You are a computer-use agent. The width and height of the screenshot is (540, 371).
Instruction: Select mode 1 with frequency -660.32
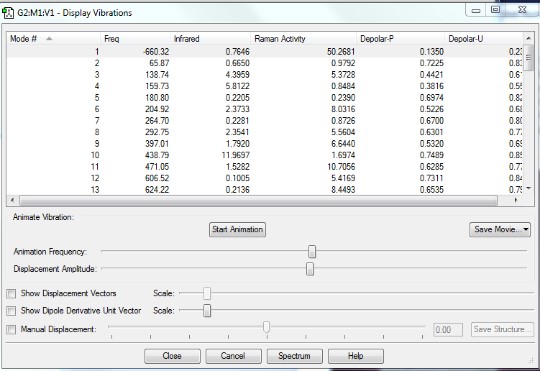coord(264,52)
